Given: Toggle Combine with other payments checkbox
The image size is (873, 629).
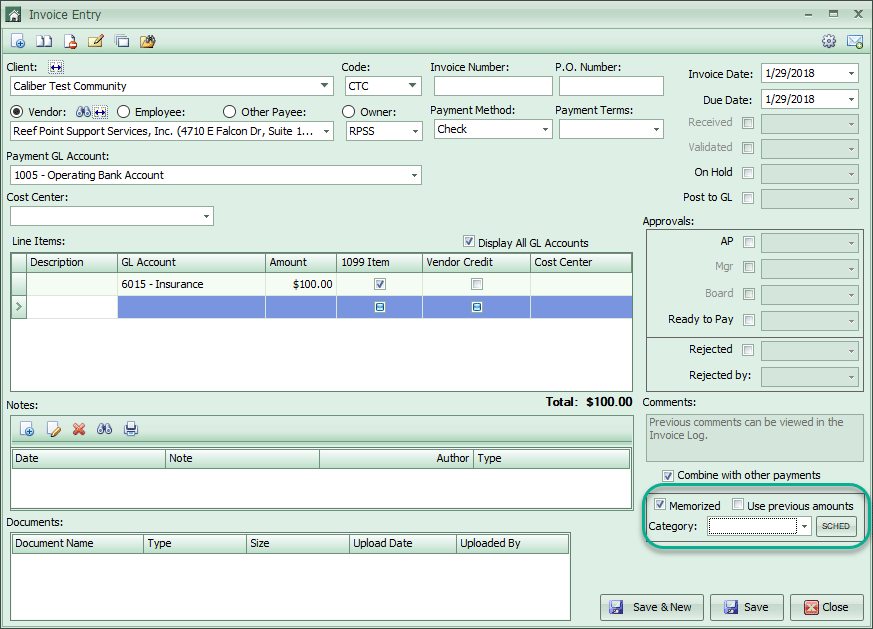Looking at the screenshot, I should click(x=668, y=475).
